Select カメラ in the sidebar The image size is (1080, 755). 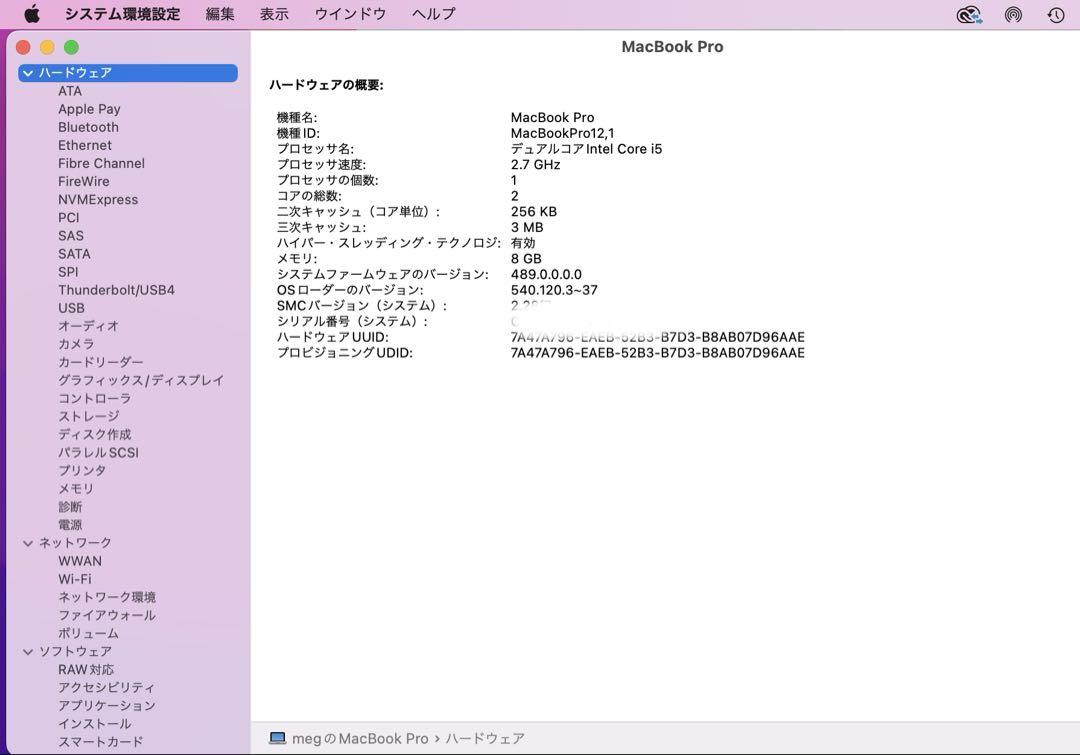coord(76,344)
